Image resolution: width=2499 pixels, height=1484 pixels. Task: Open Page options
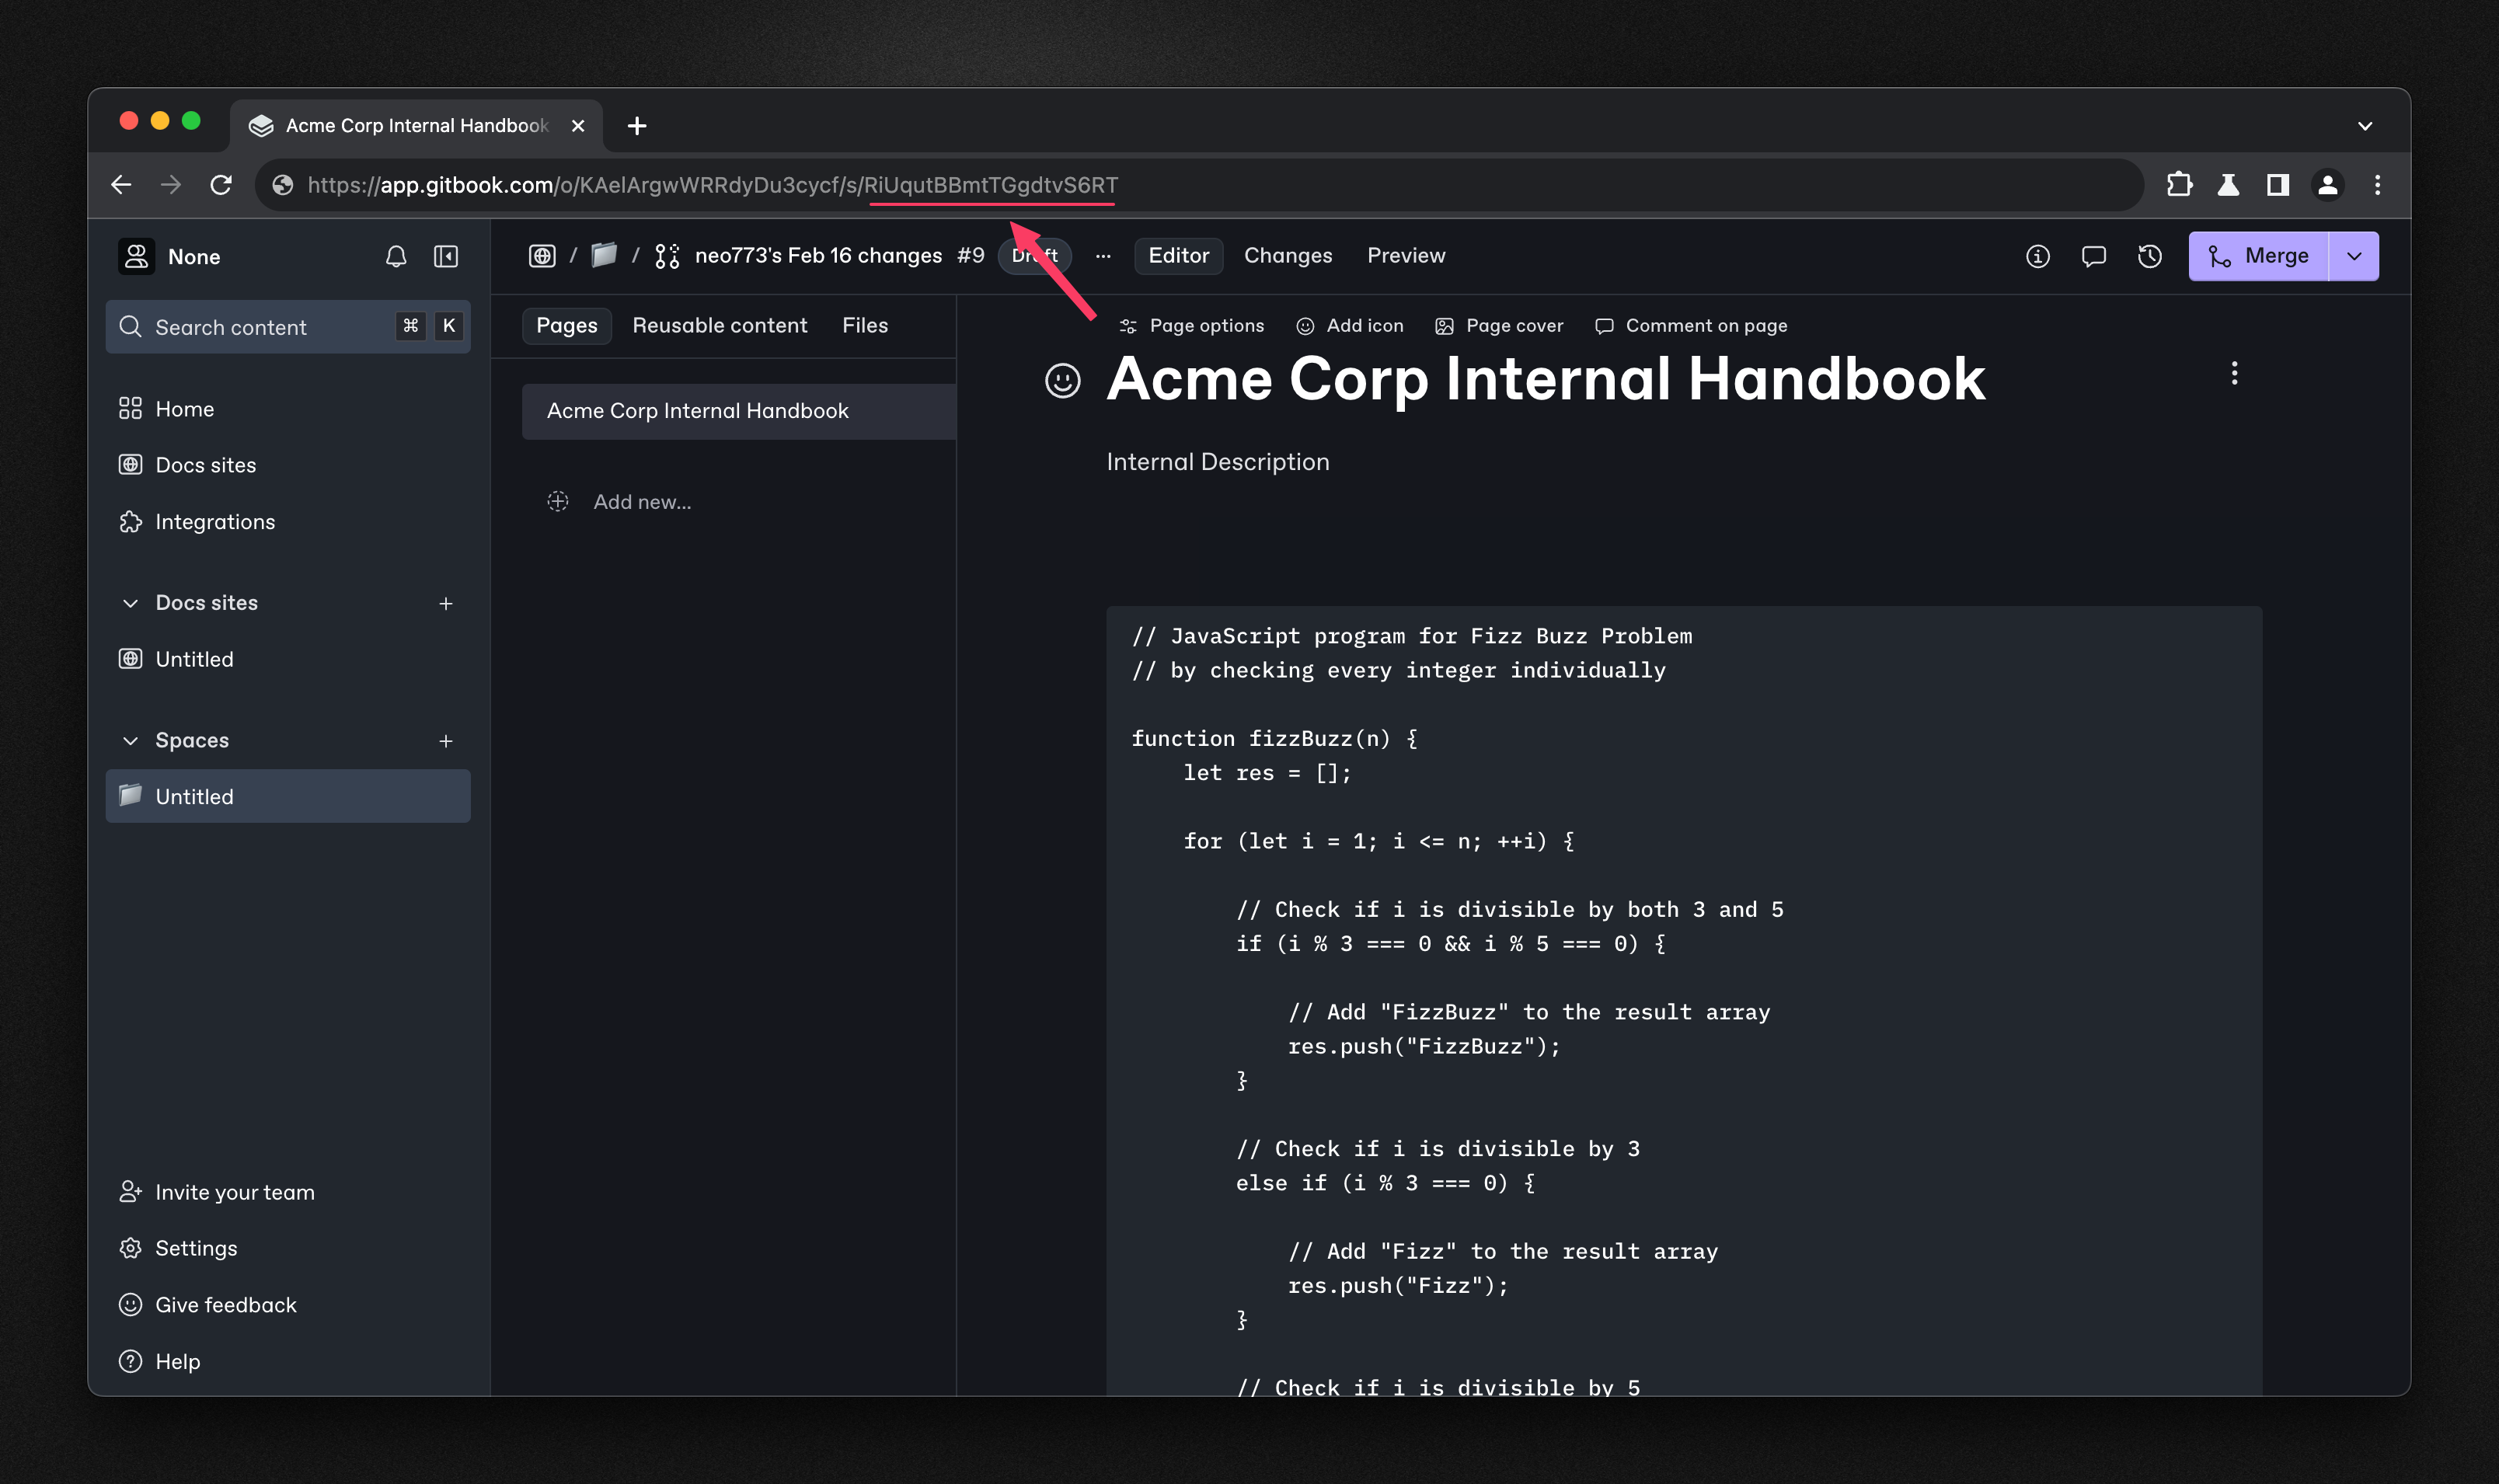click(x=1191, y=326)
